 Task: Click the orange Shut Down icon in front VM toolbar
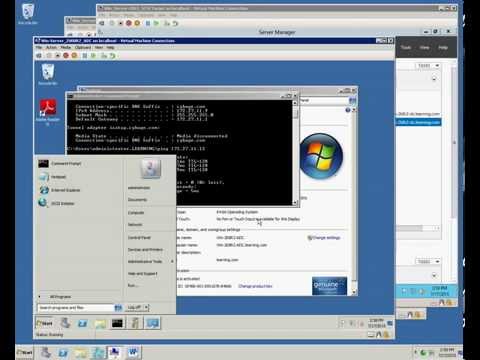(x=74, y=56)
